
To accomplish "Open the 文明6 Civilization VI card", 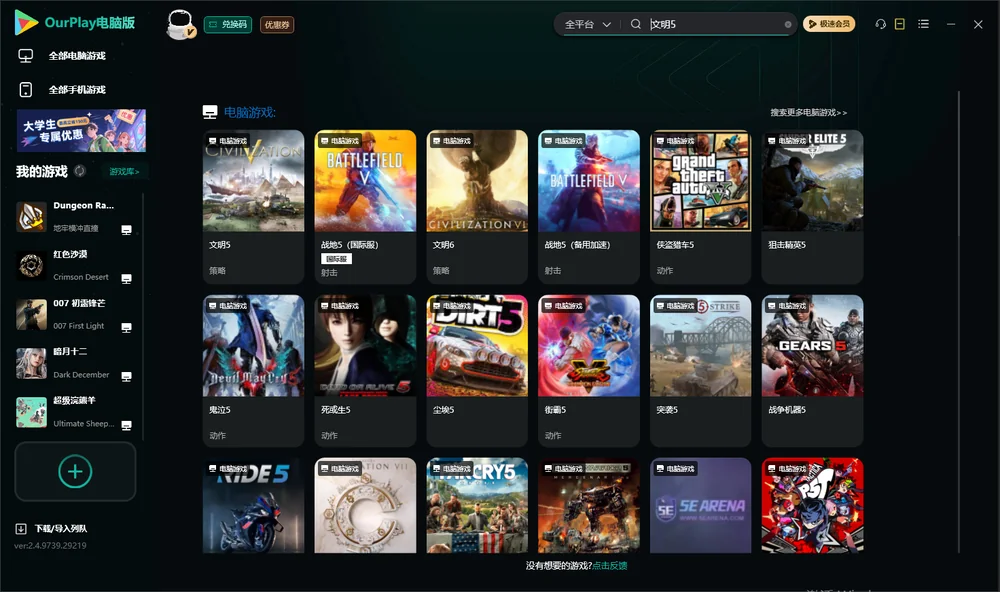I will pos(477,207).
